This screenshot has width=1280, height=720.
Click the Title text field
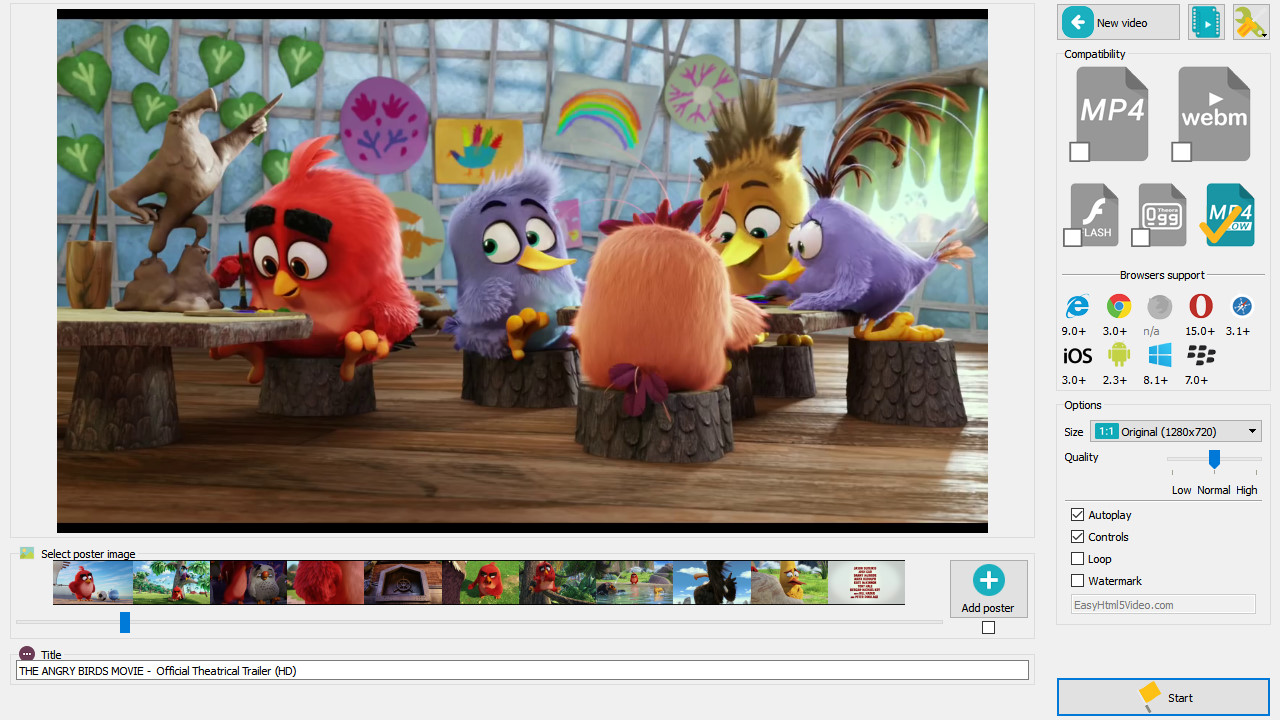coord(522,671)
